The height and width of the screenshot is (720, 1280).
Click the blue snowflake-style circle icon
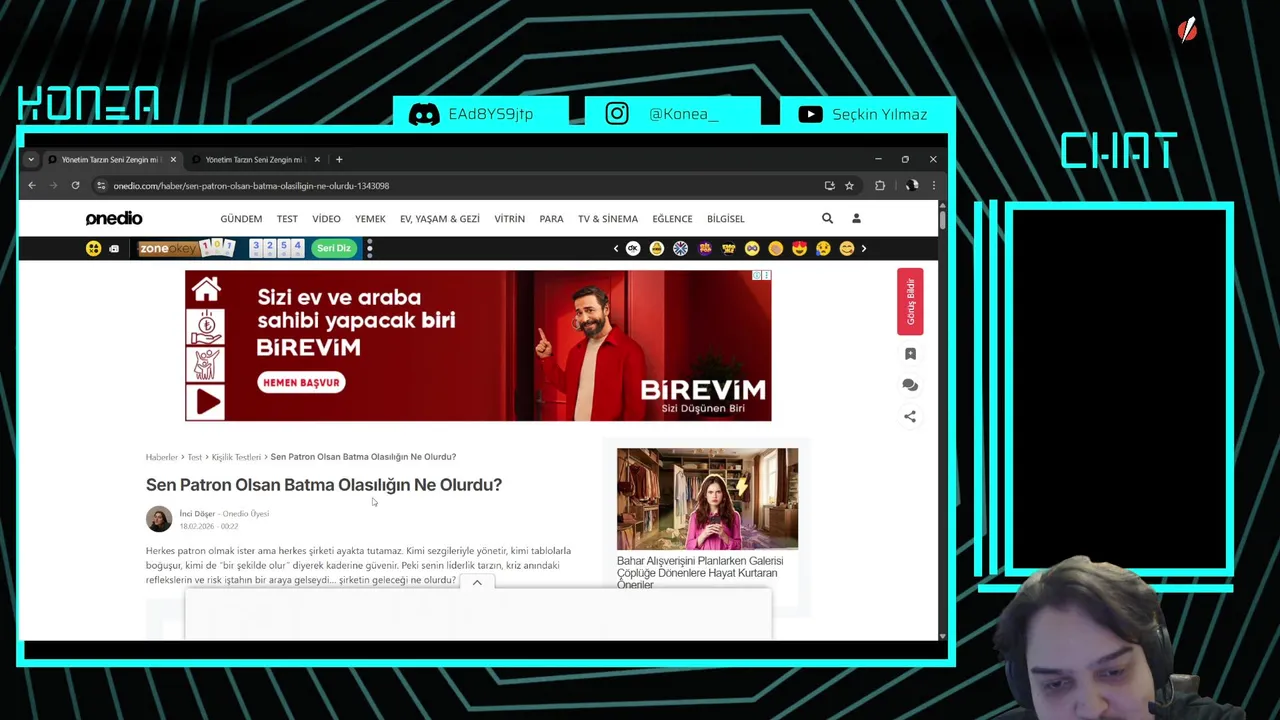pyautogui.click(x=681, y=248)
